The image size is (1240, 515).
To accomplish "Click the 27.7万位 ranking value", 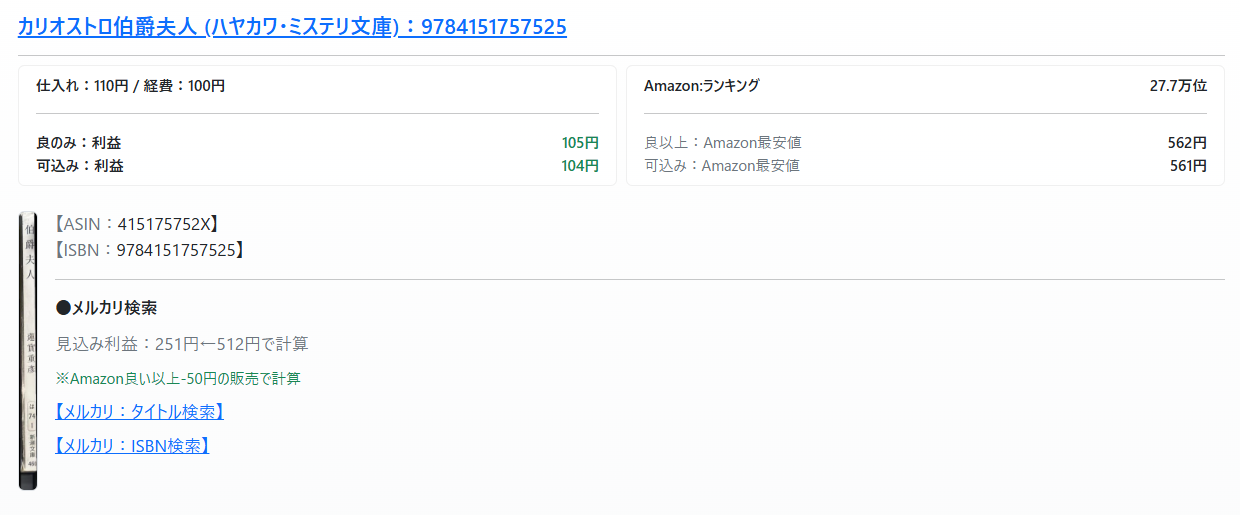I will [x=1178, y=86].
